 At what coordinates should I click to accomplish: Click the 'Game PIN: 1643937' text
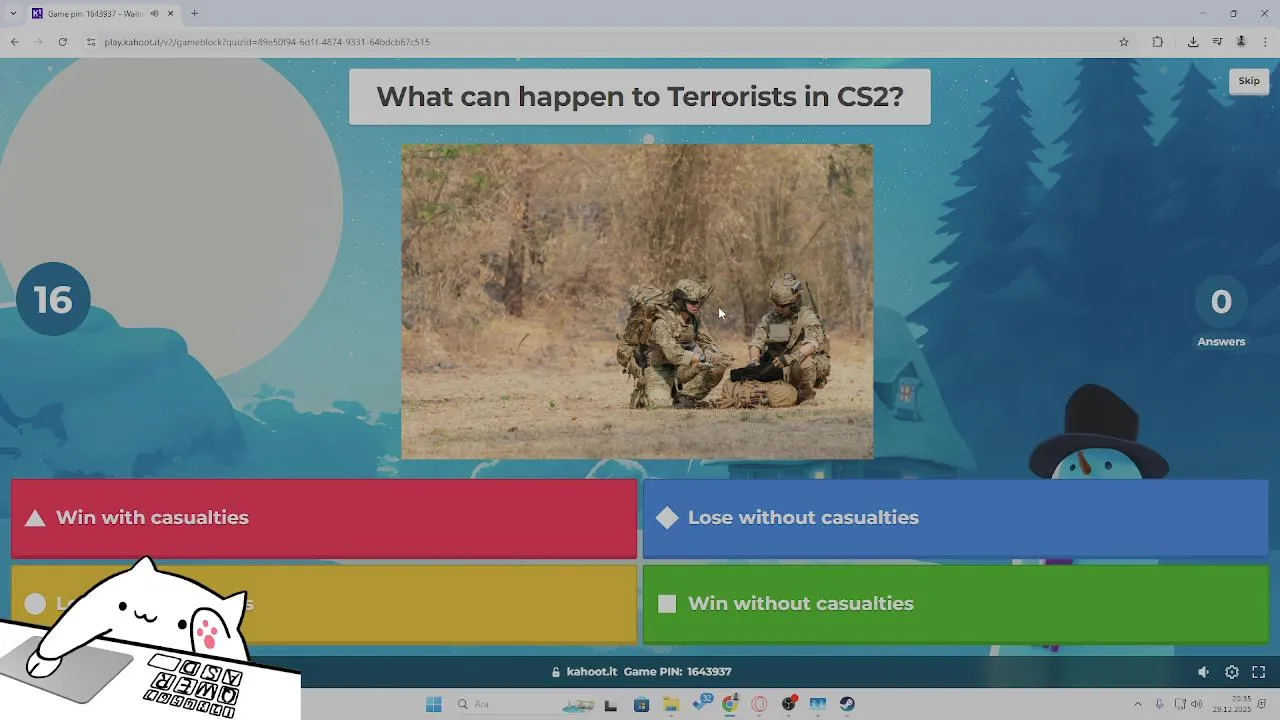677,672
